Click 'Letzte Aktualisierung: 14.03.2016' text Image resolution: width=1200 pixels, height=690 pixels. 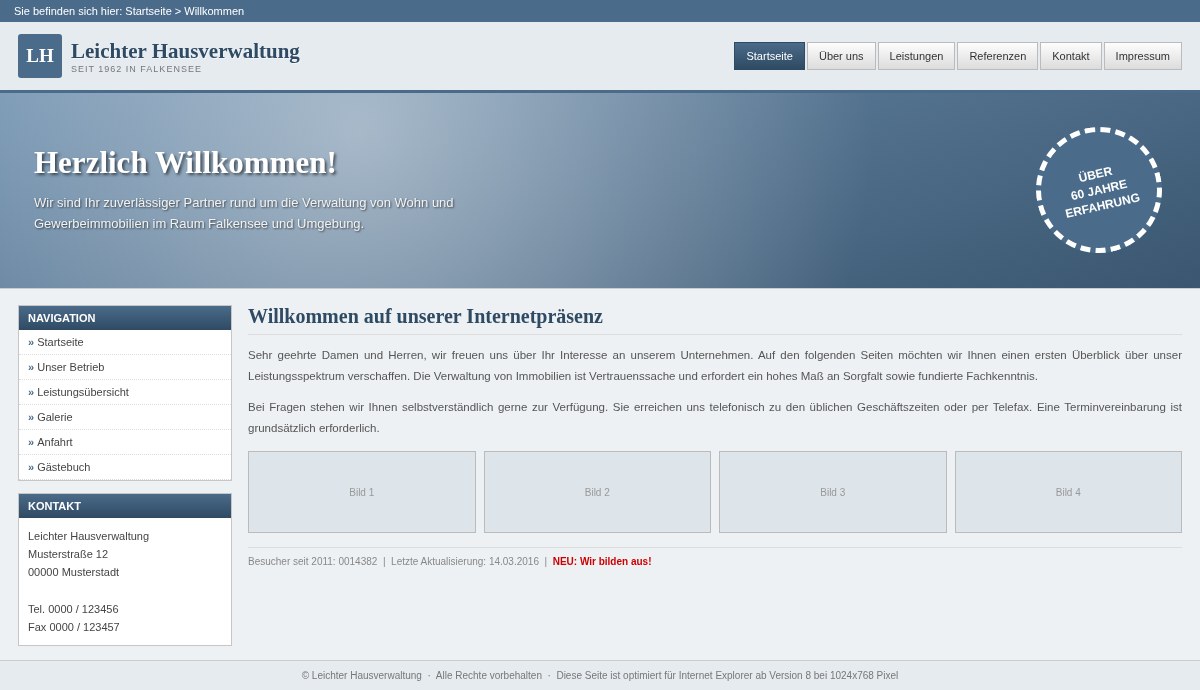tap(465, 562)
